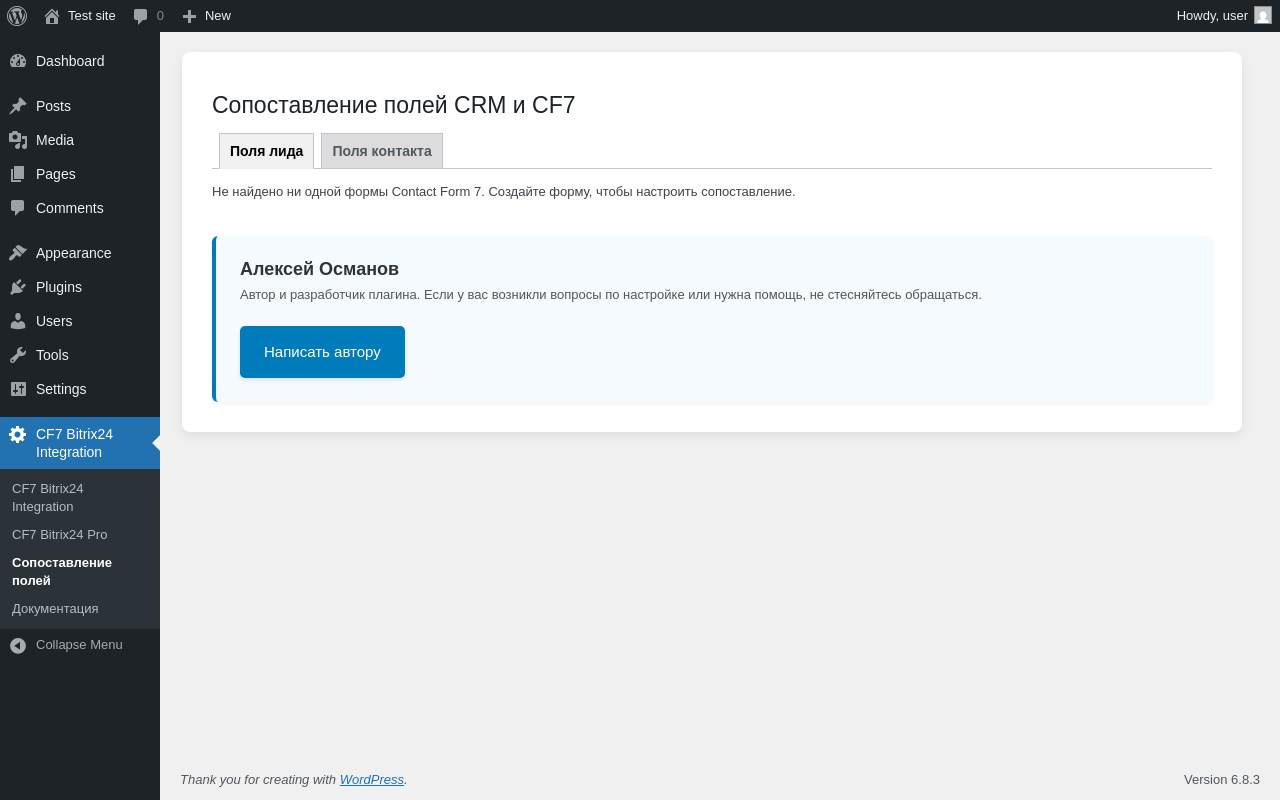
Task: Navigate to Pages menu item
Action: coord(80,174)
